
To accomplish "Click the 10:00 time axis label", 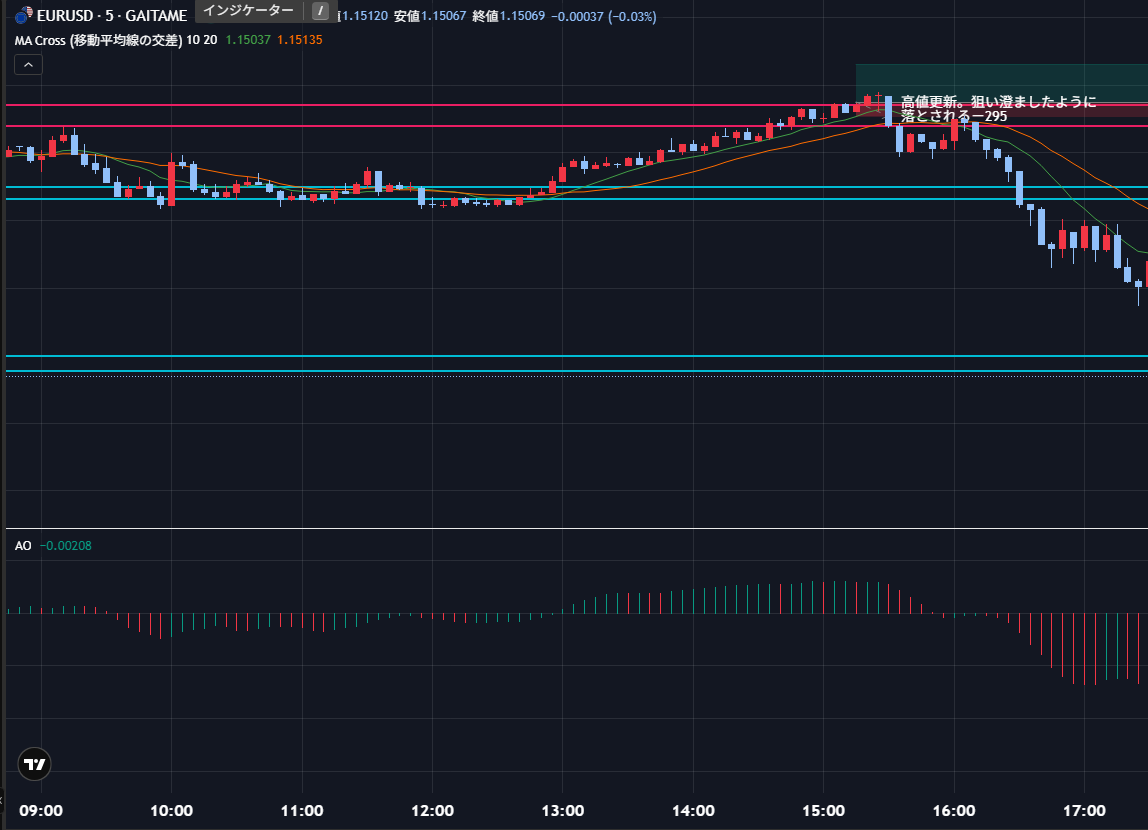I will pos(171,810).
